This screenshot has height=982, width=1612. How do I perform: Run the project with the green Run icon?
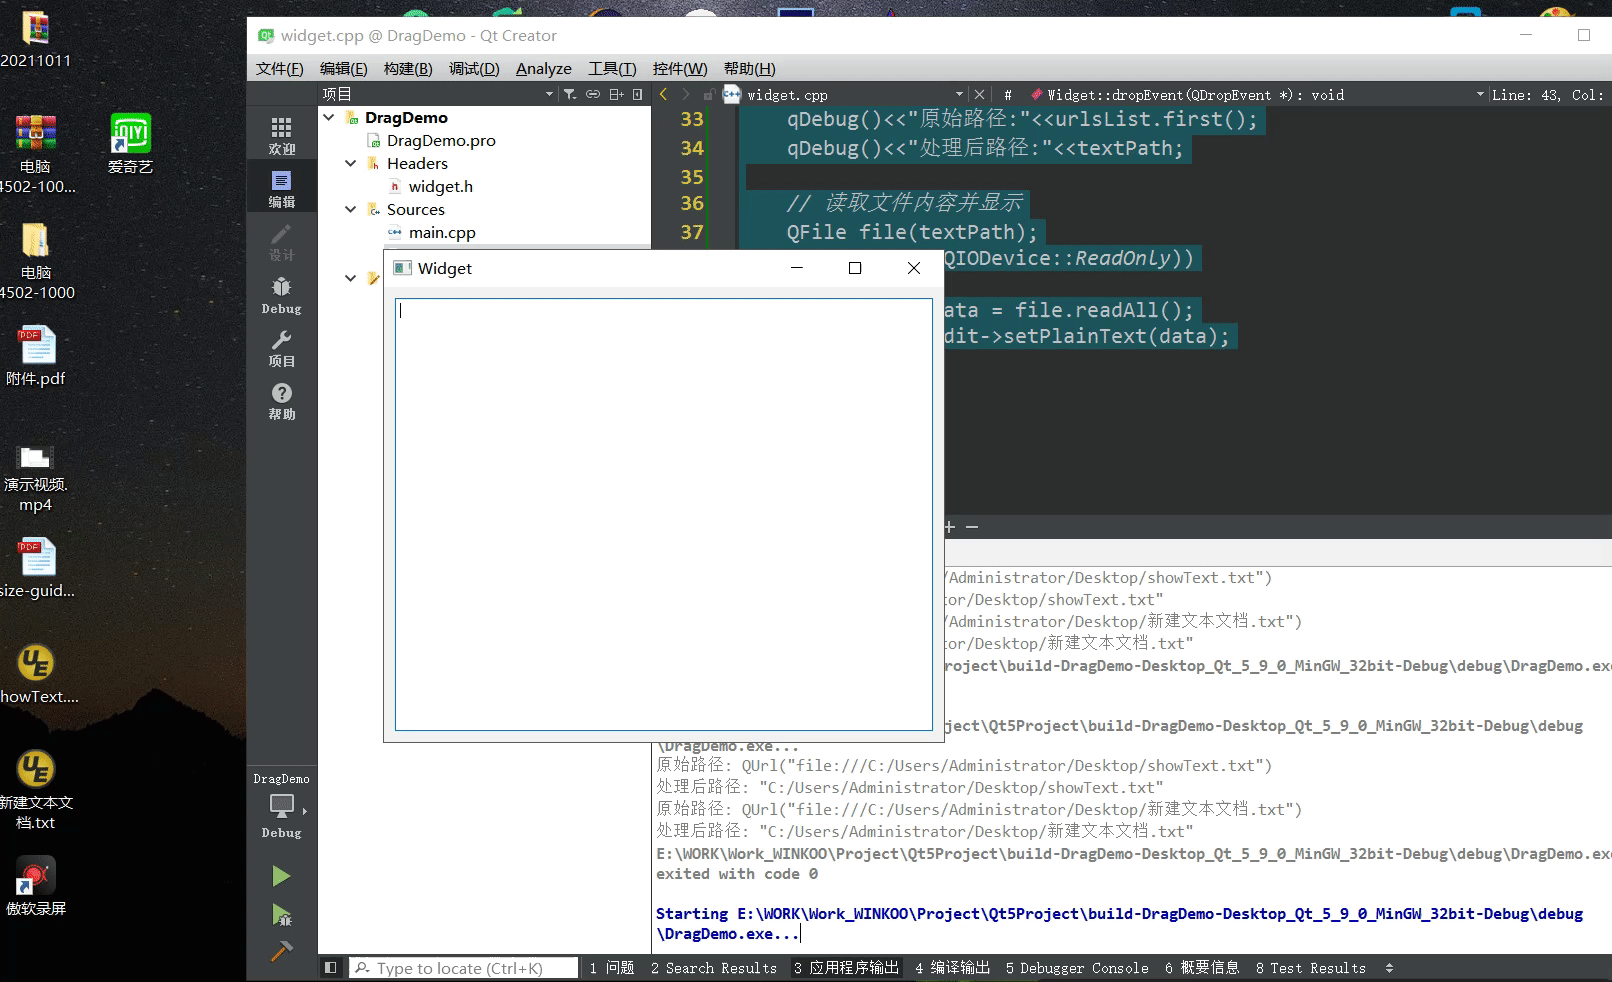(281, 876)
